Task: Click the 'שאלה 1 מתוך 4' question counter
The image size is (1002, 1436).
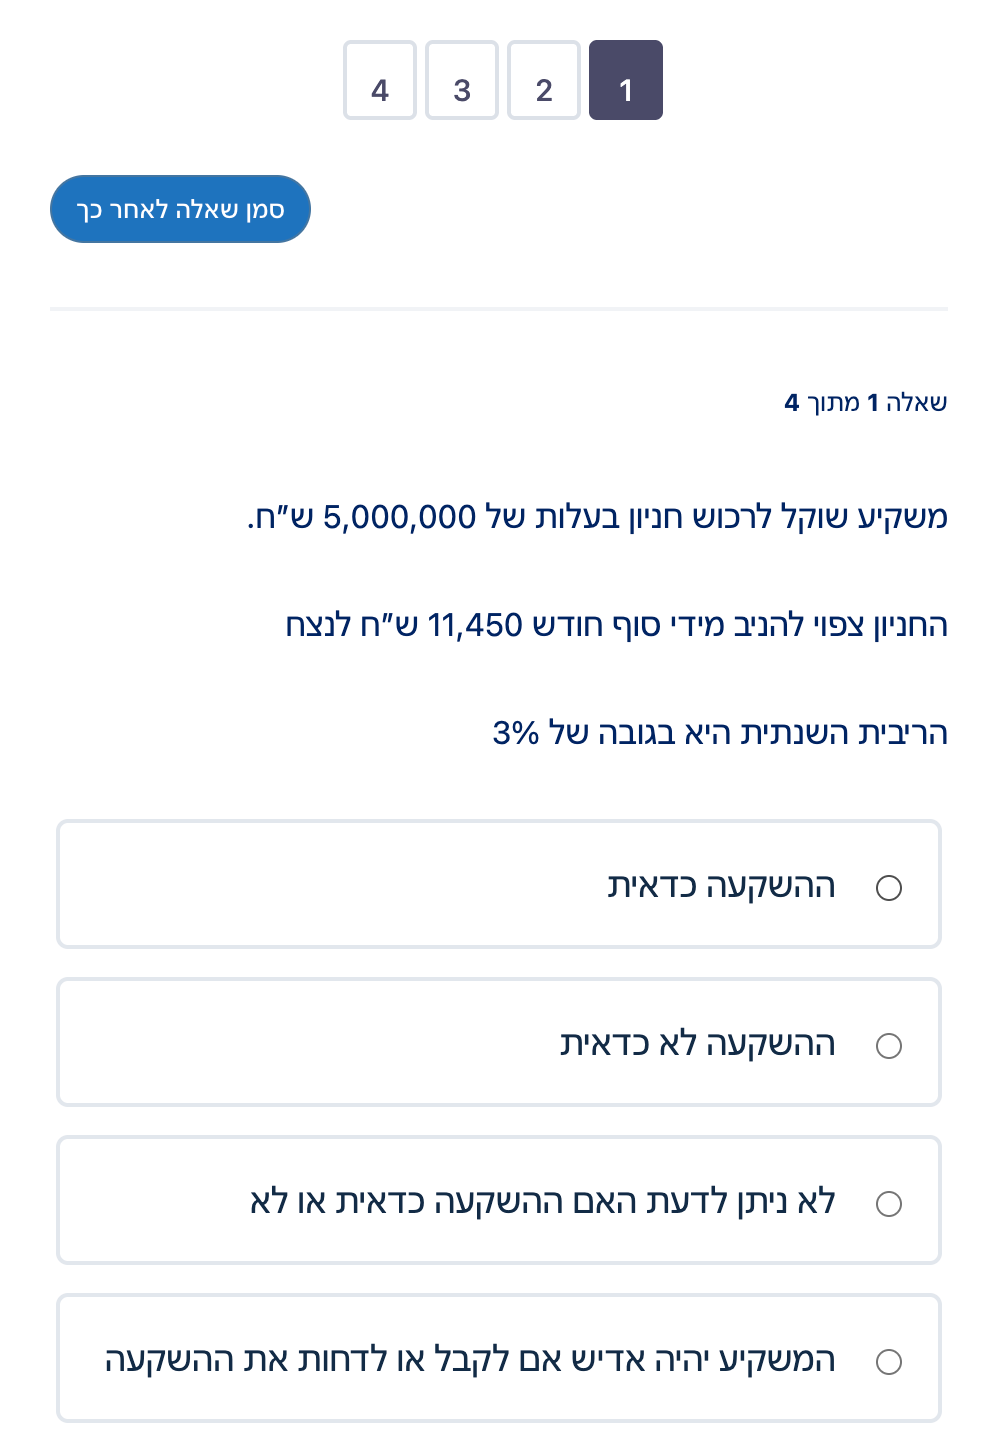Action: pyautogui.click(x=865, y=403)
